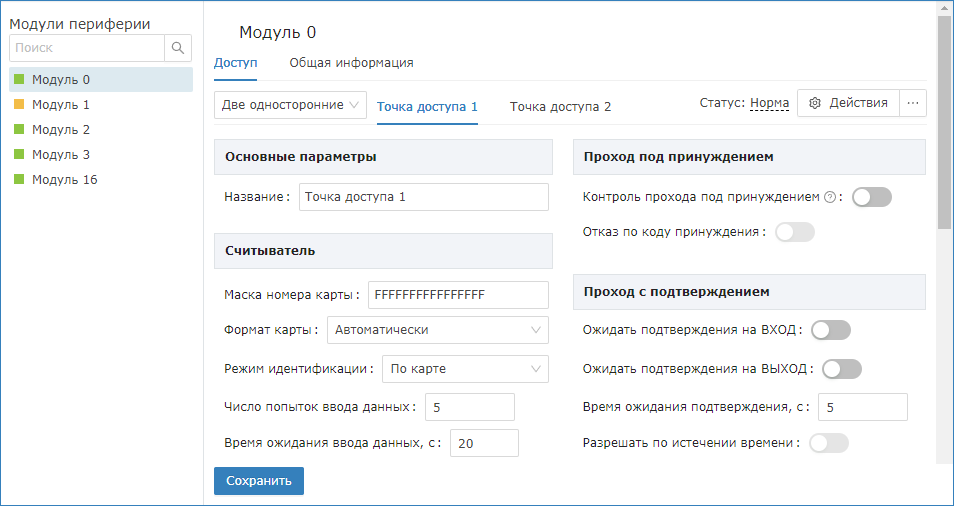954x506 pixels.
Task: Enable Ожидать подтверждения на ВХОД
Action: point(830,330)
